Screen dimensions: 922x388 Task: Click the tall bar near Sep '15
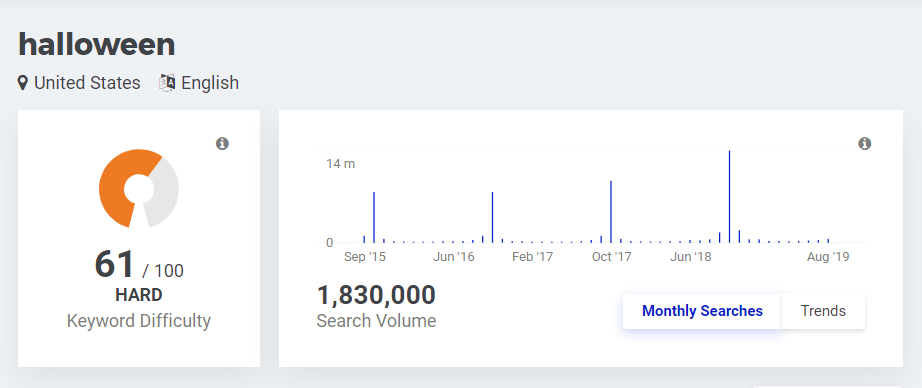pos(374,217)
